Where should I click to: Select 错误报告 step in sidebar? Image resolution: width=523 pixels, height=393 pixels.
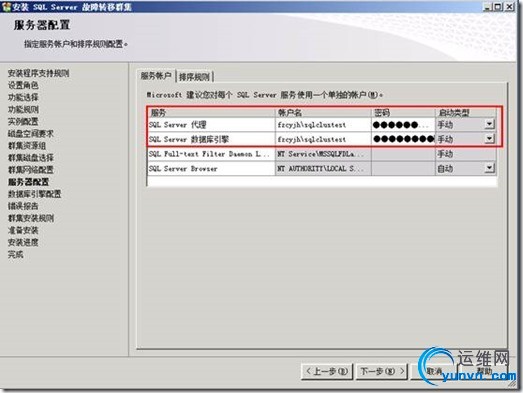point(23,206)
